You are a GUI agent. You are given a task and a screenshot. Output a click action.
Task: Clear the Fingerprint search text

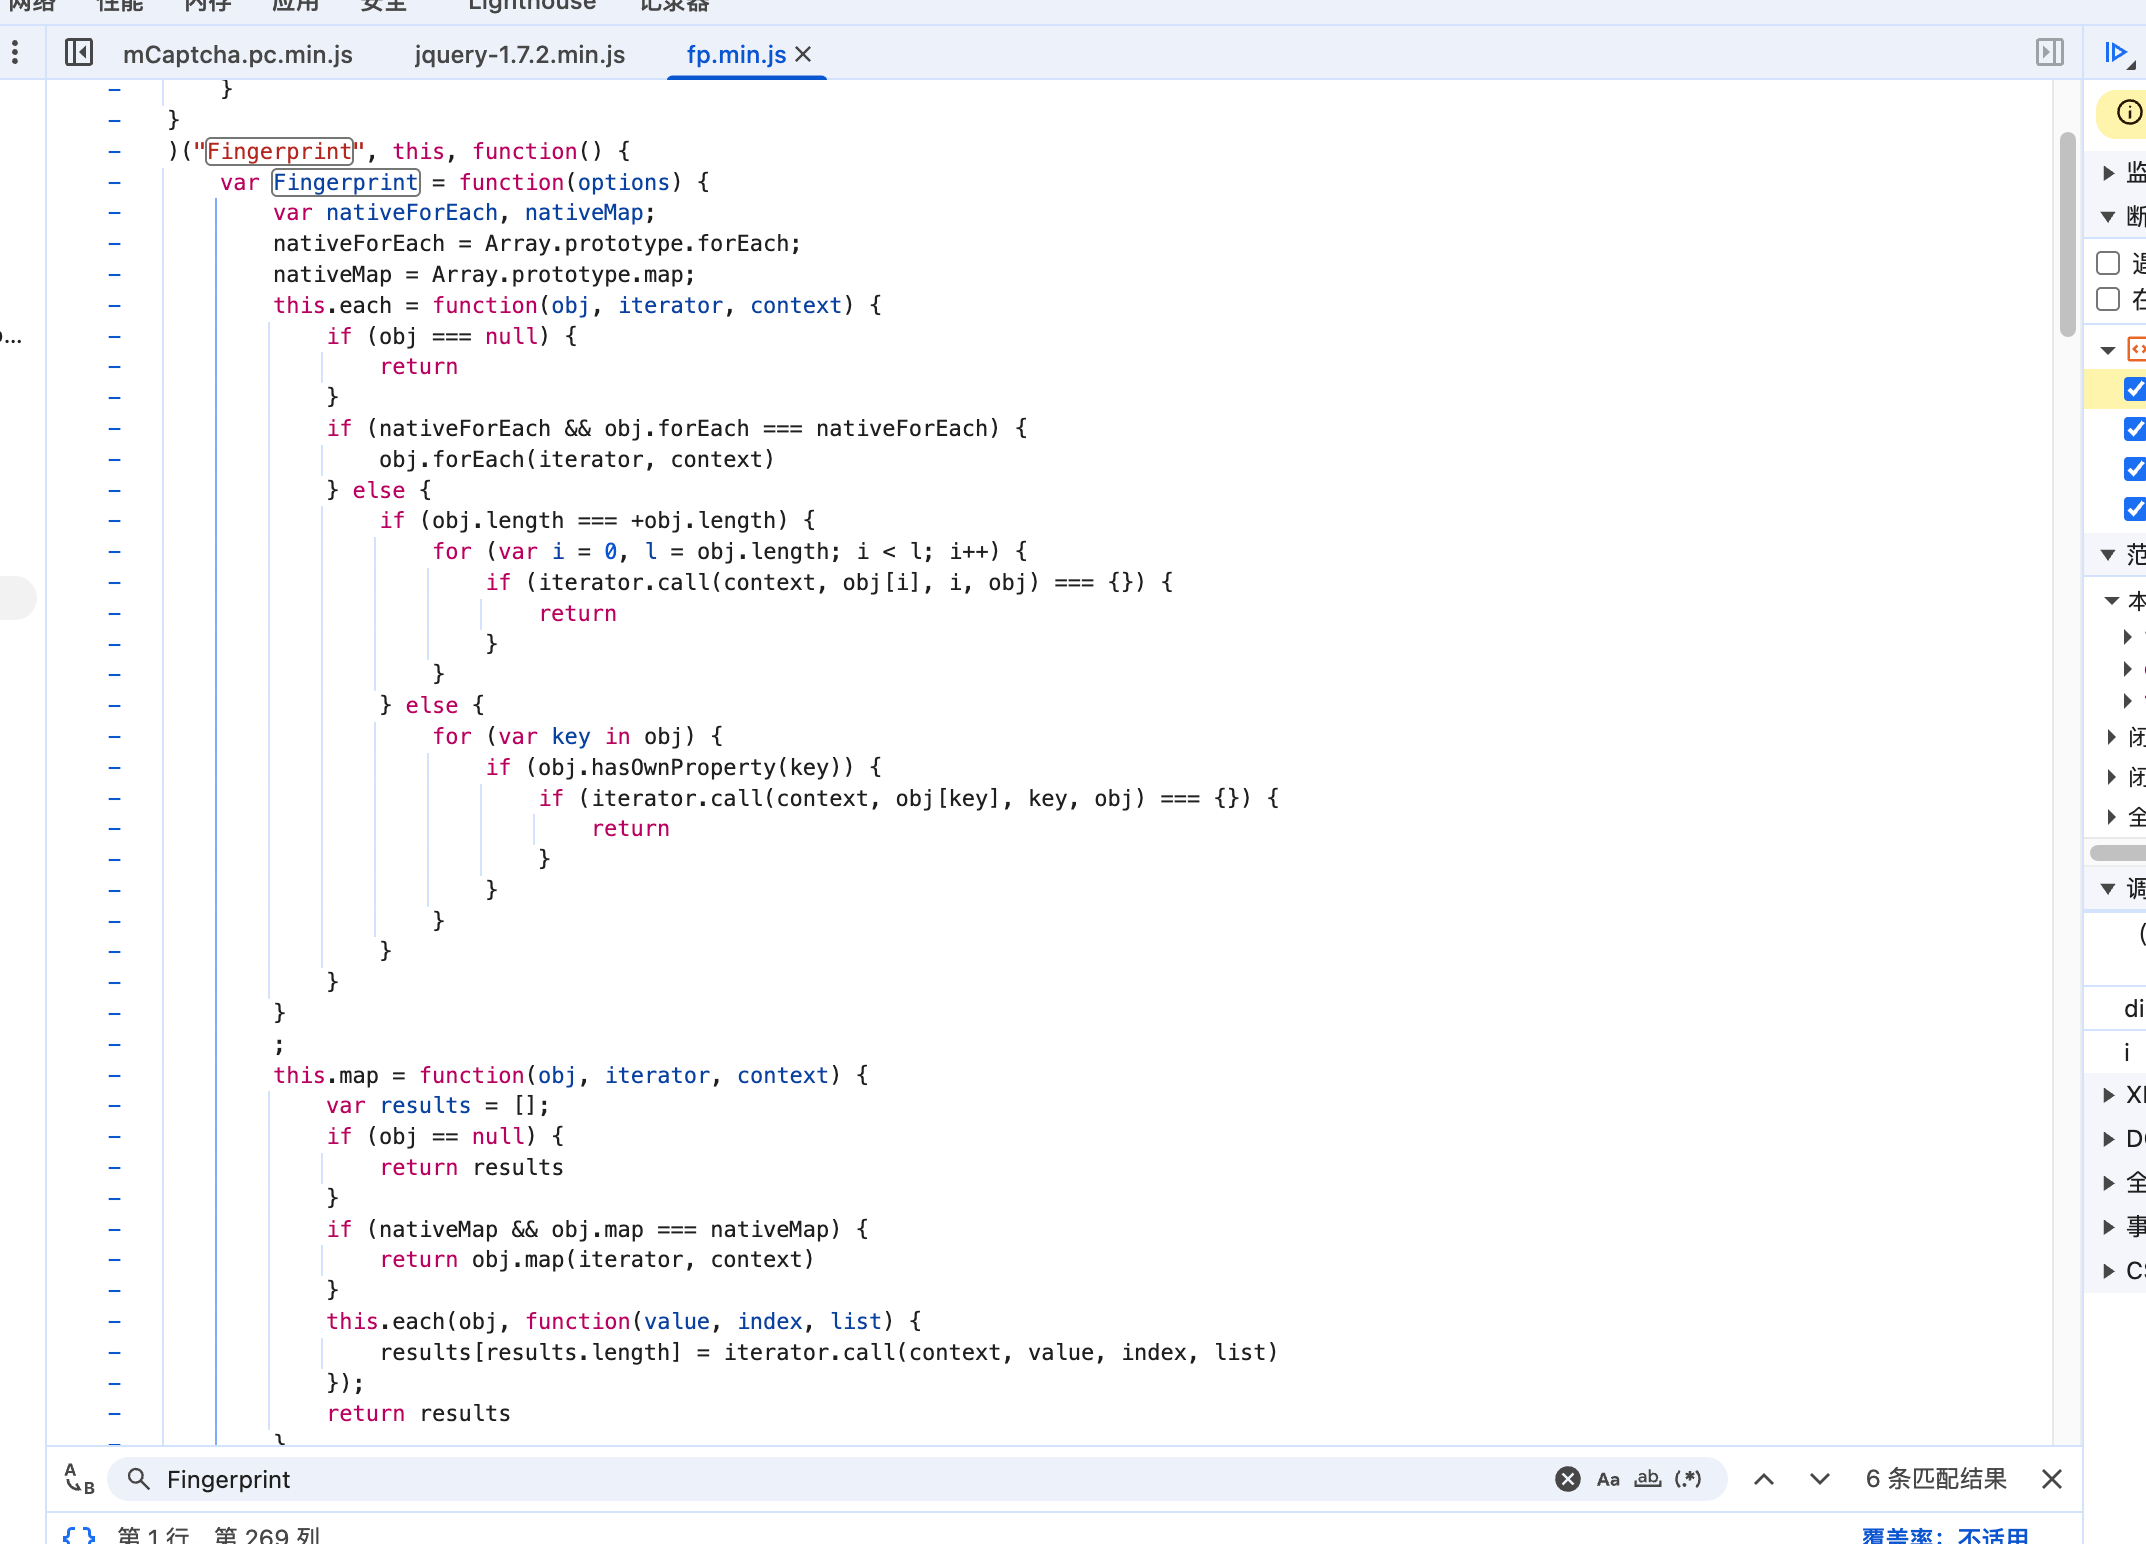click(1568, 1479)
